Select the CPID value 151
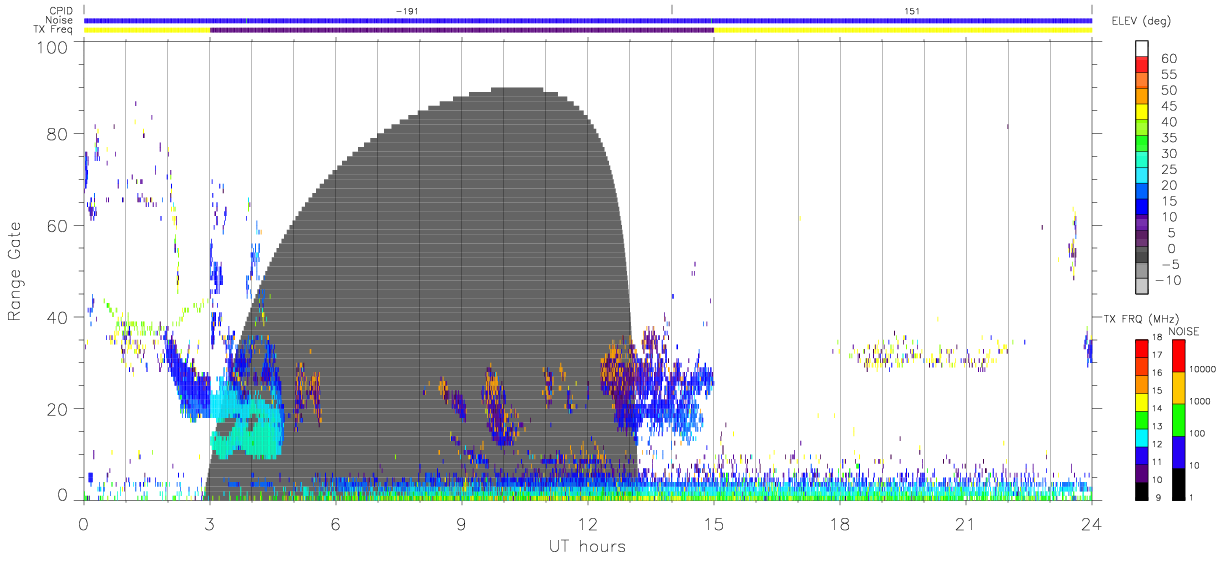 912,11
